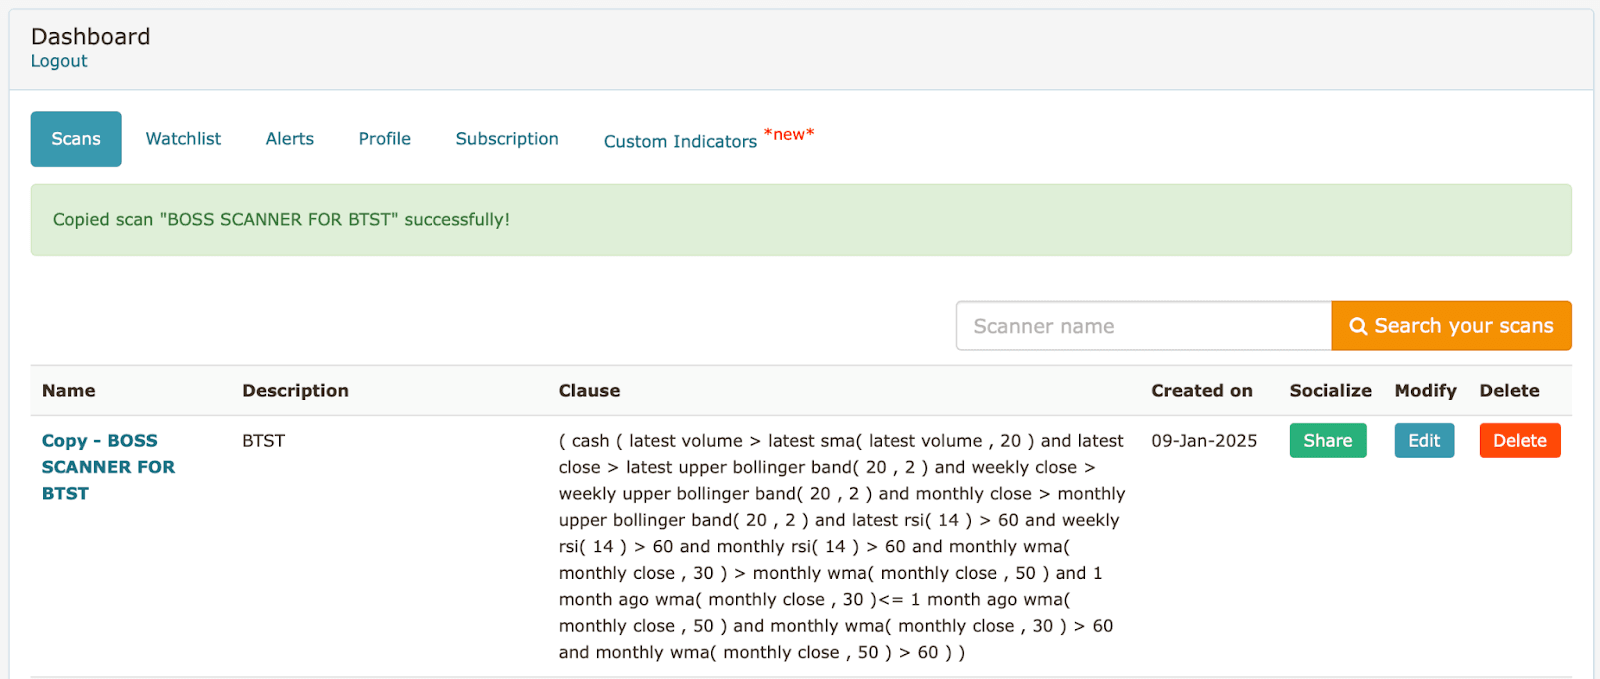Open the Alerts tab

(290, 139)
